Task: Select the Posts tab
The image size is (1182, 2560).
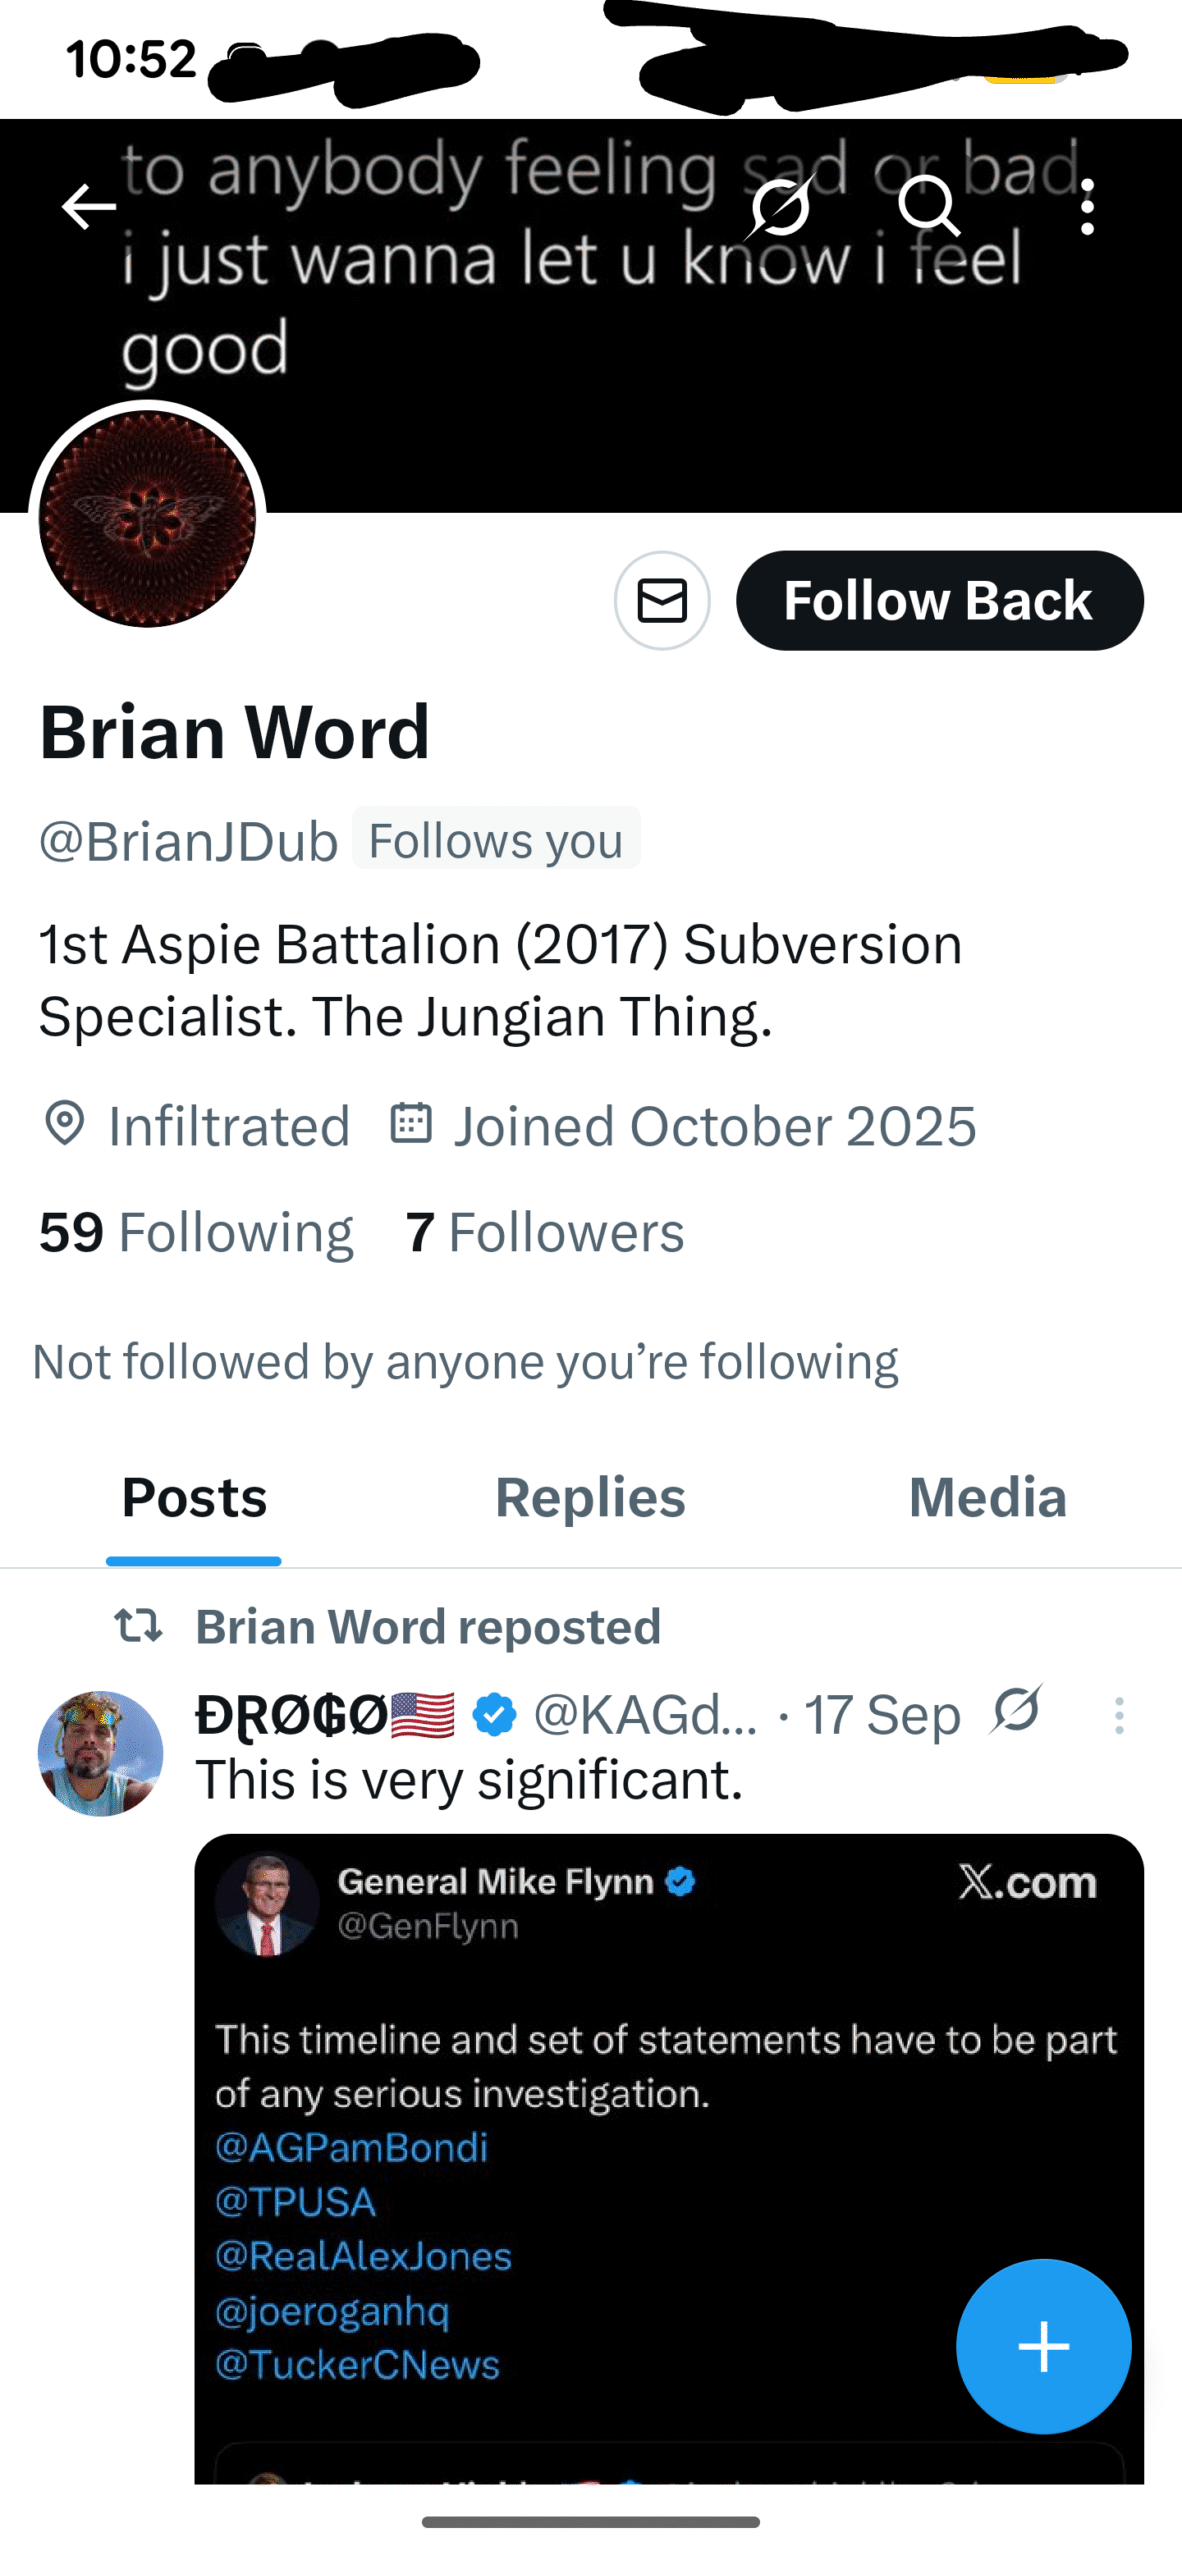Action: [x=194, y=1497]
